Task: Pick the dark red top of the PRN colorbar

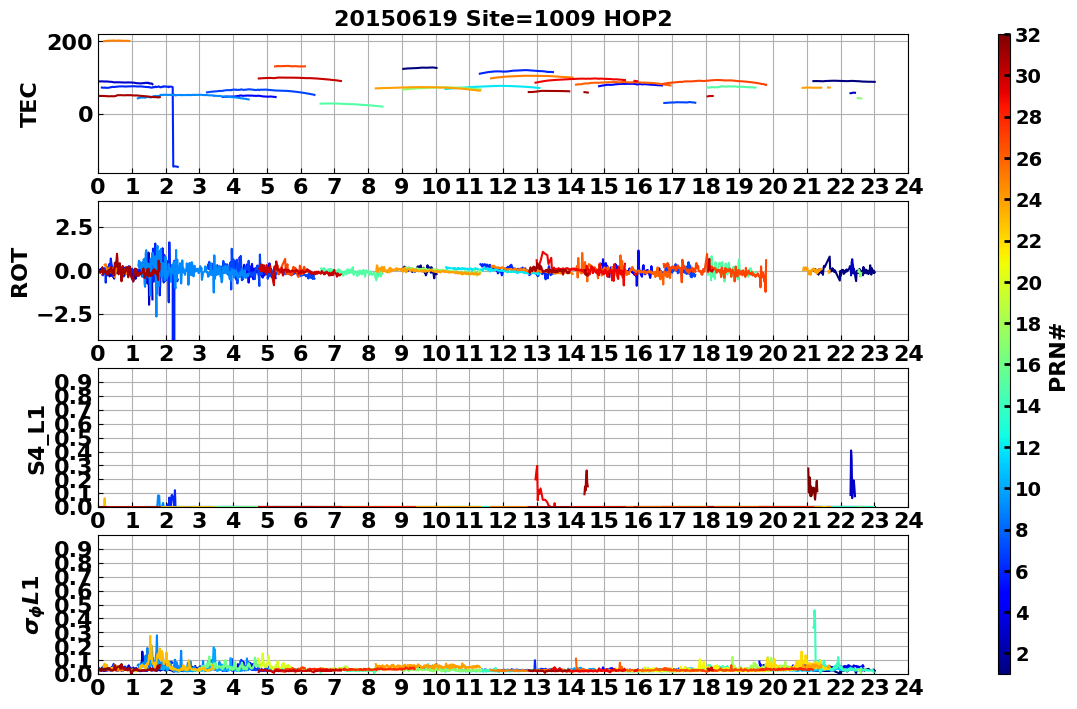Action: tap(1004, 40)
